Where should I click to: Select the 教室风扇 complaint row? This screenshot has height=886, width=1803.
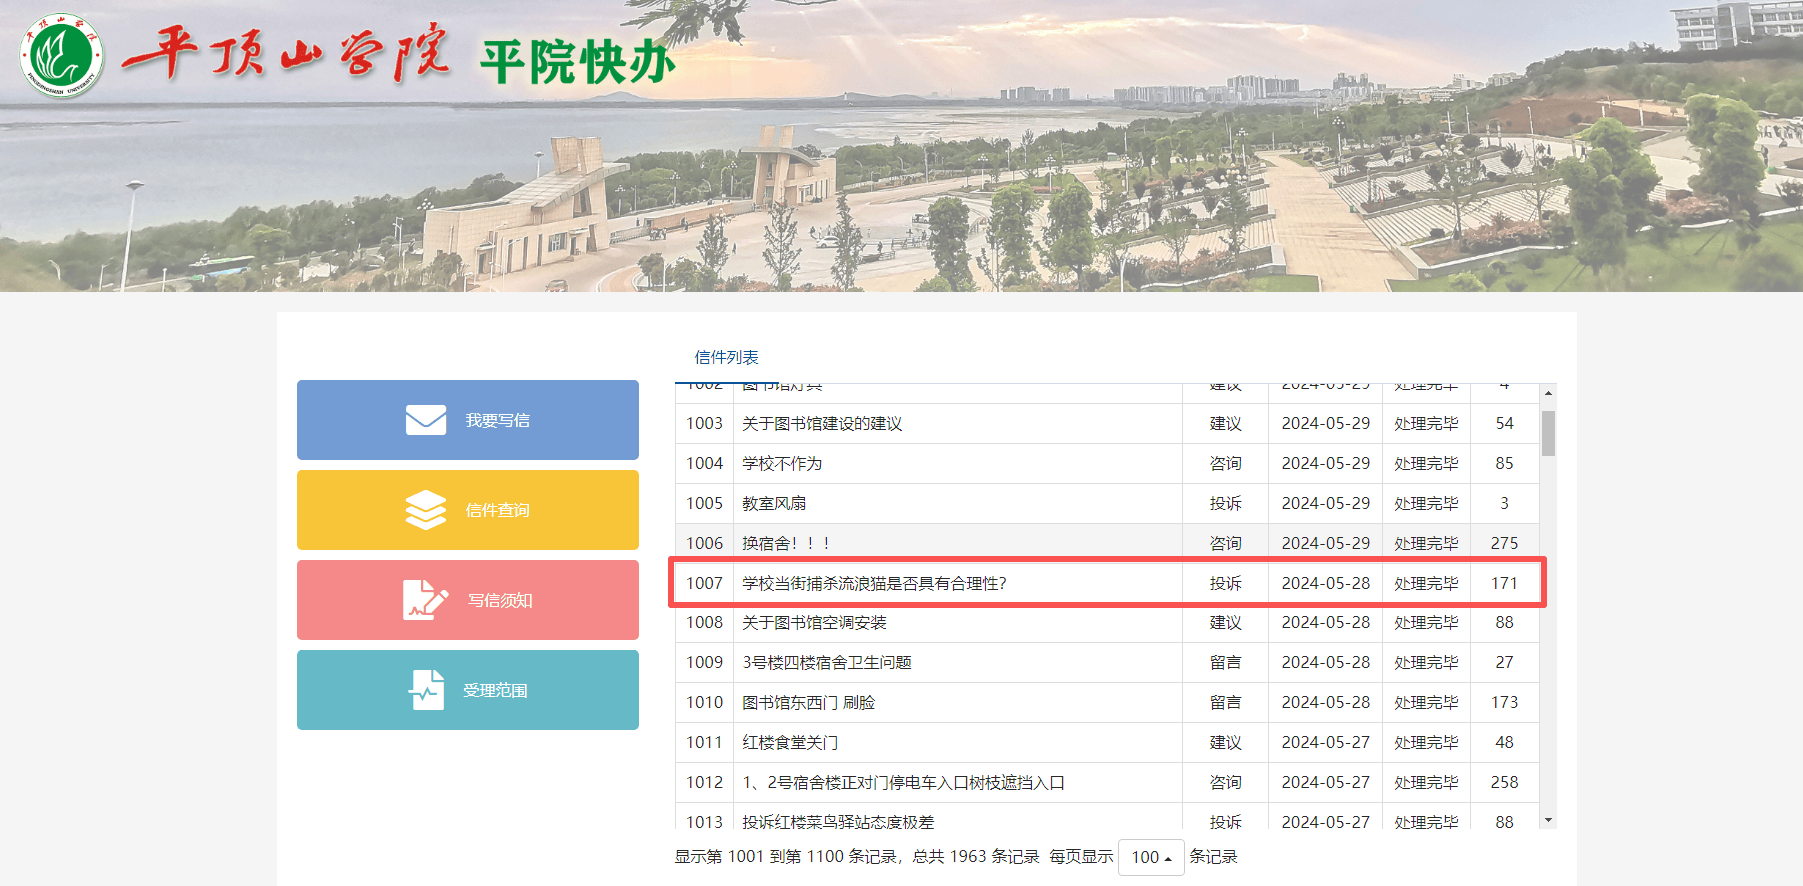pos(774,504)
